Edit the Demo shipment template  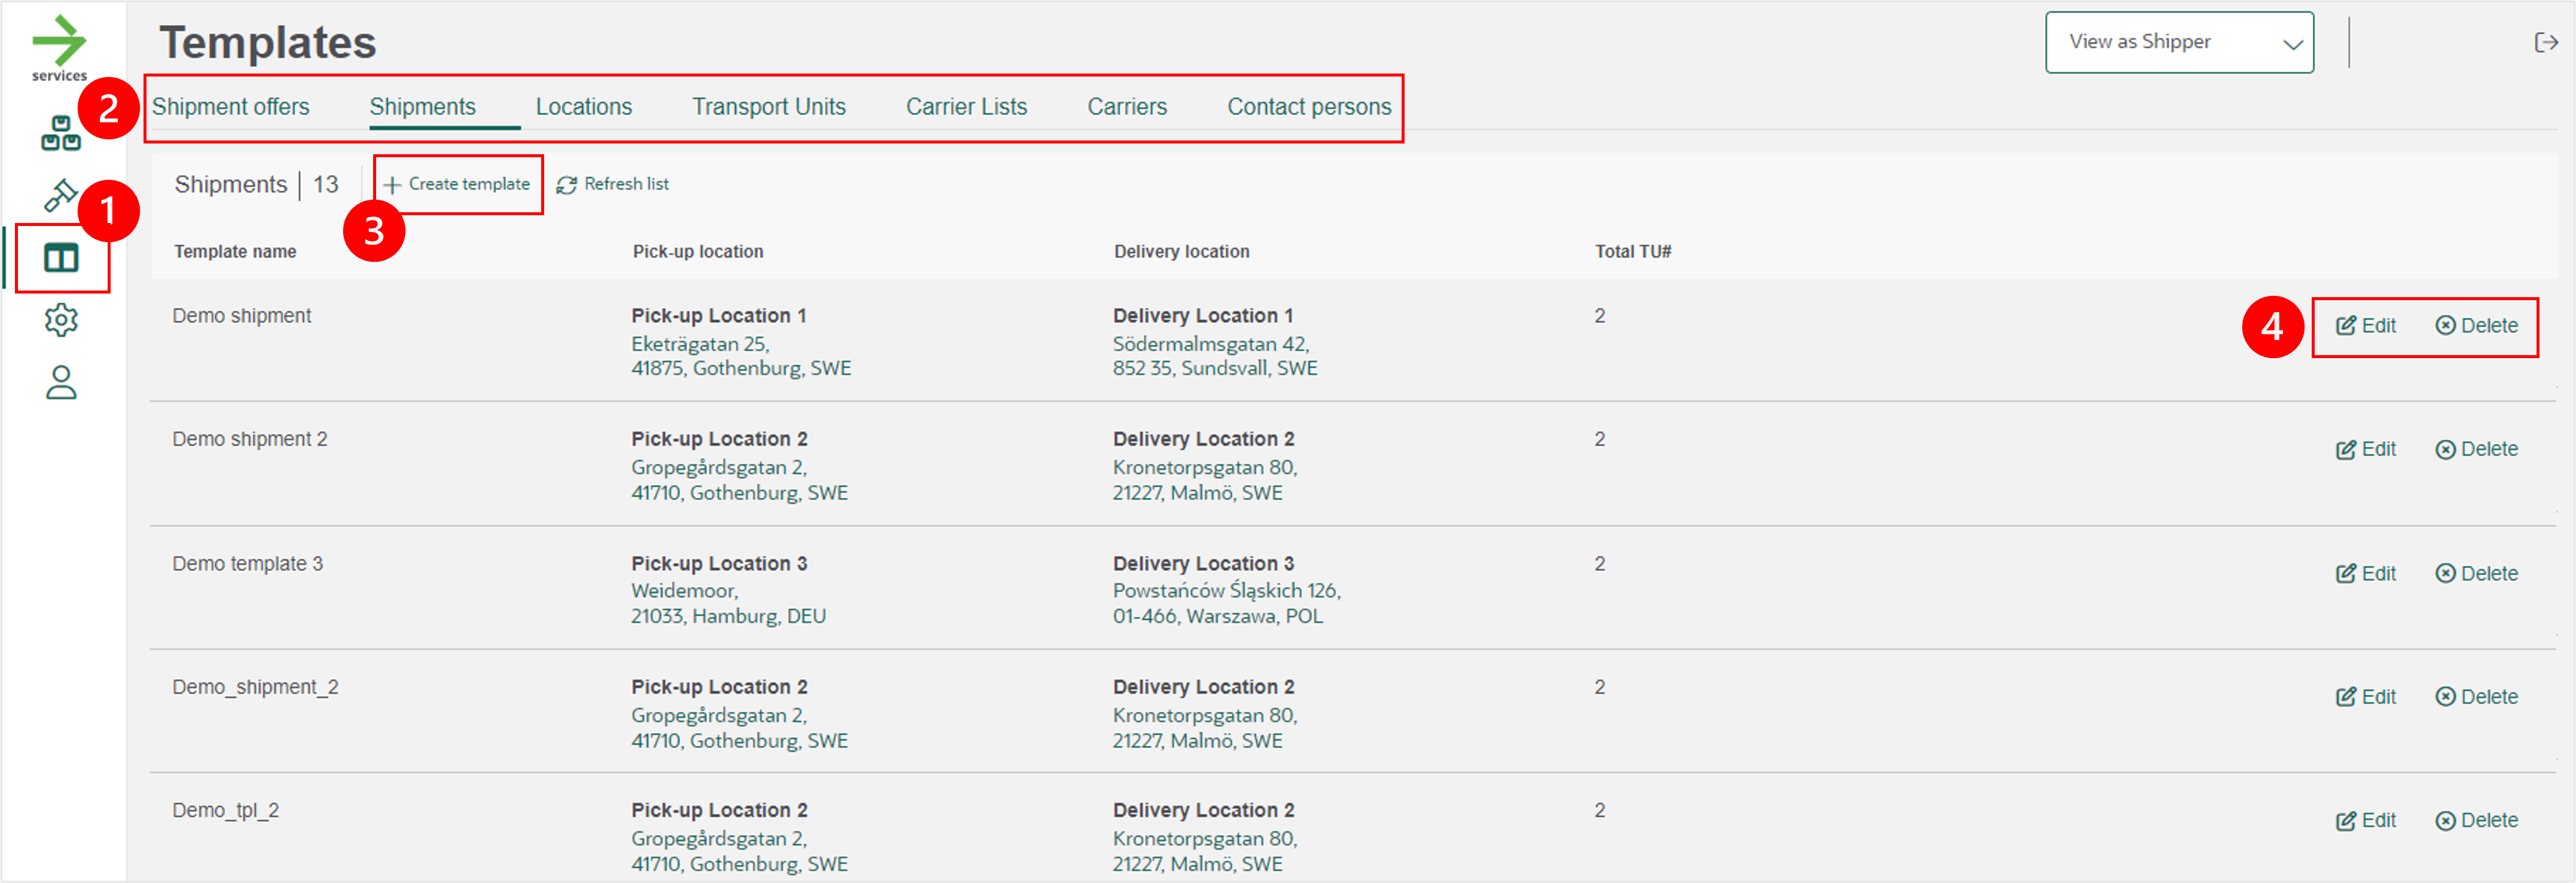[2366, 325]
